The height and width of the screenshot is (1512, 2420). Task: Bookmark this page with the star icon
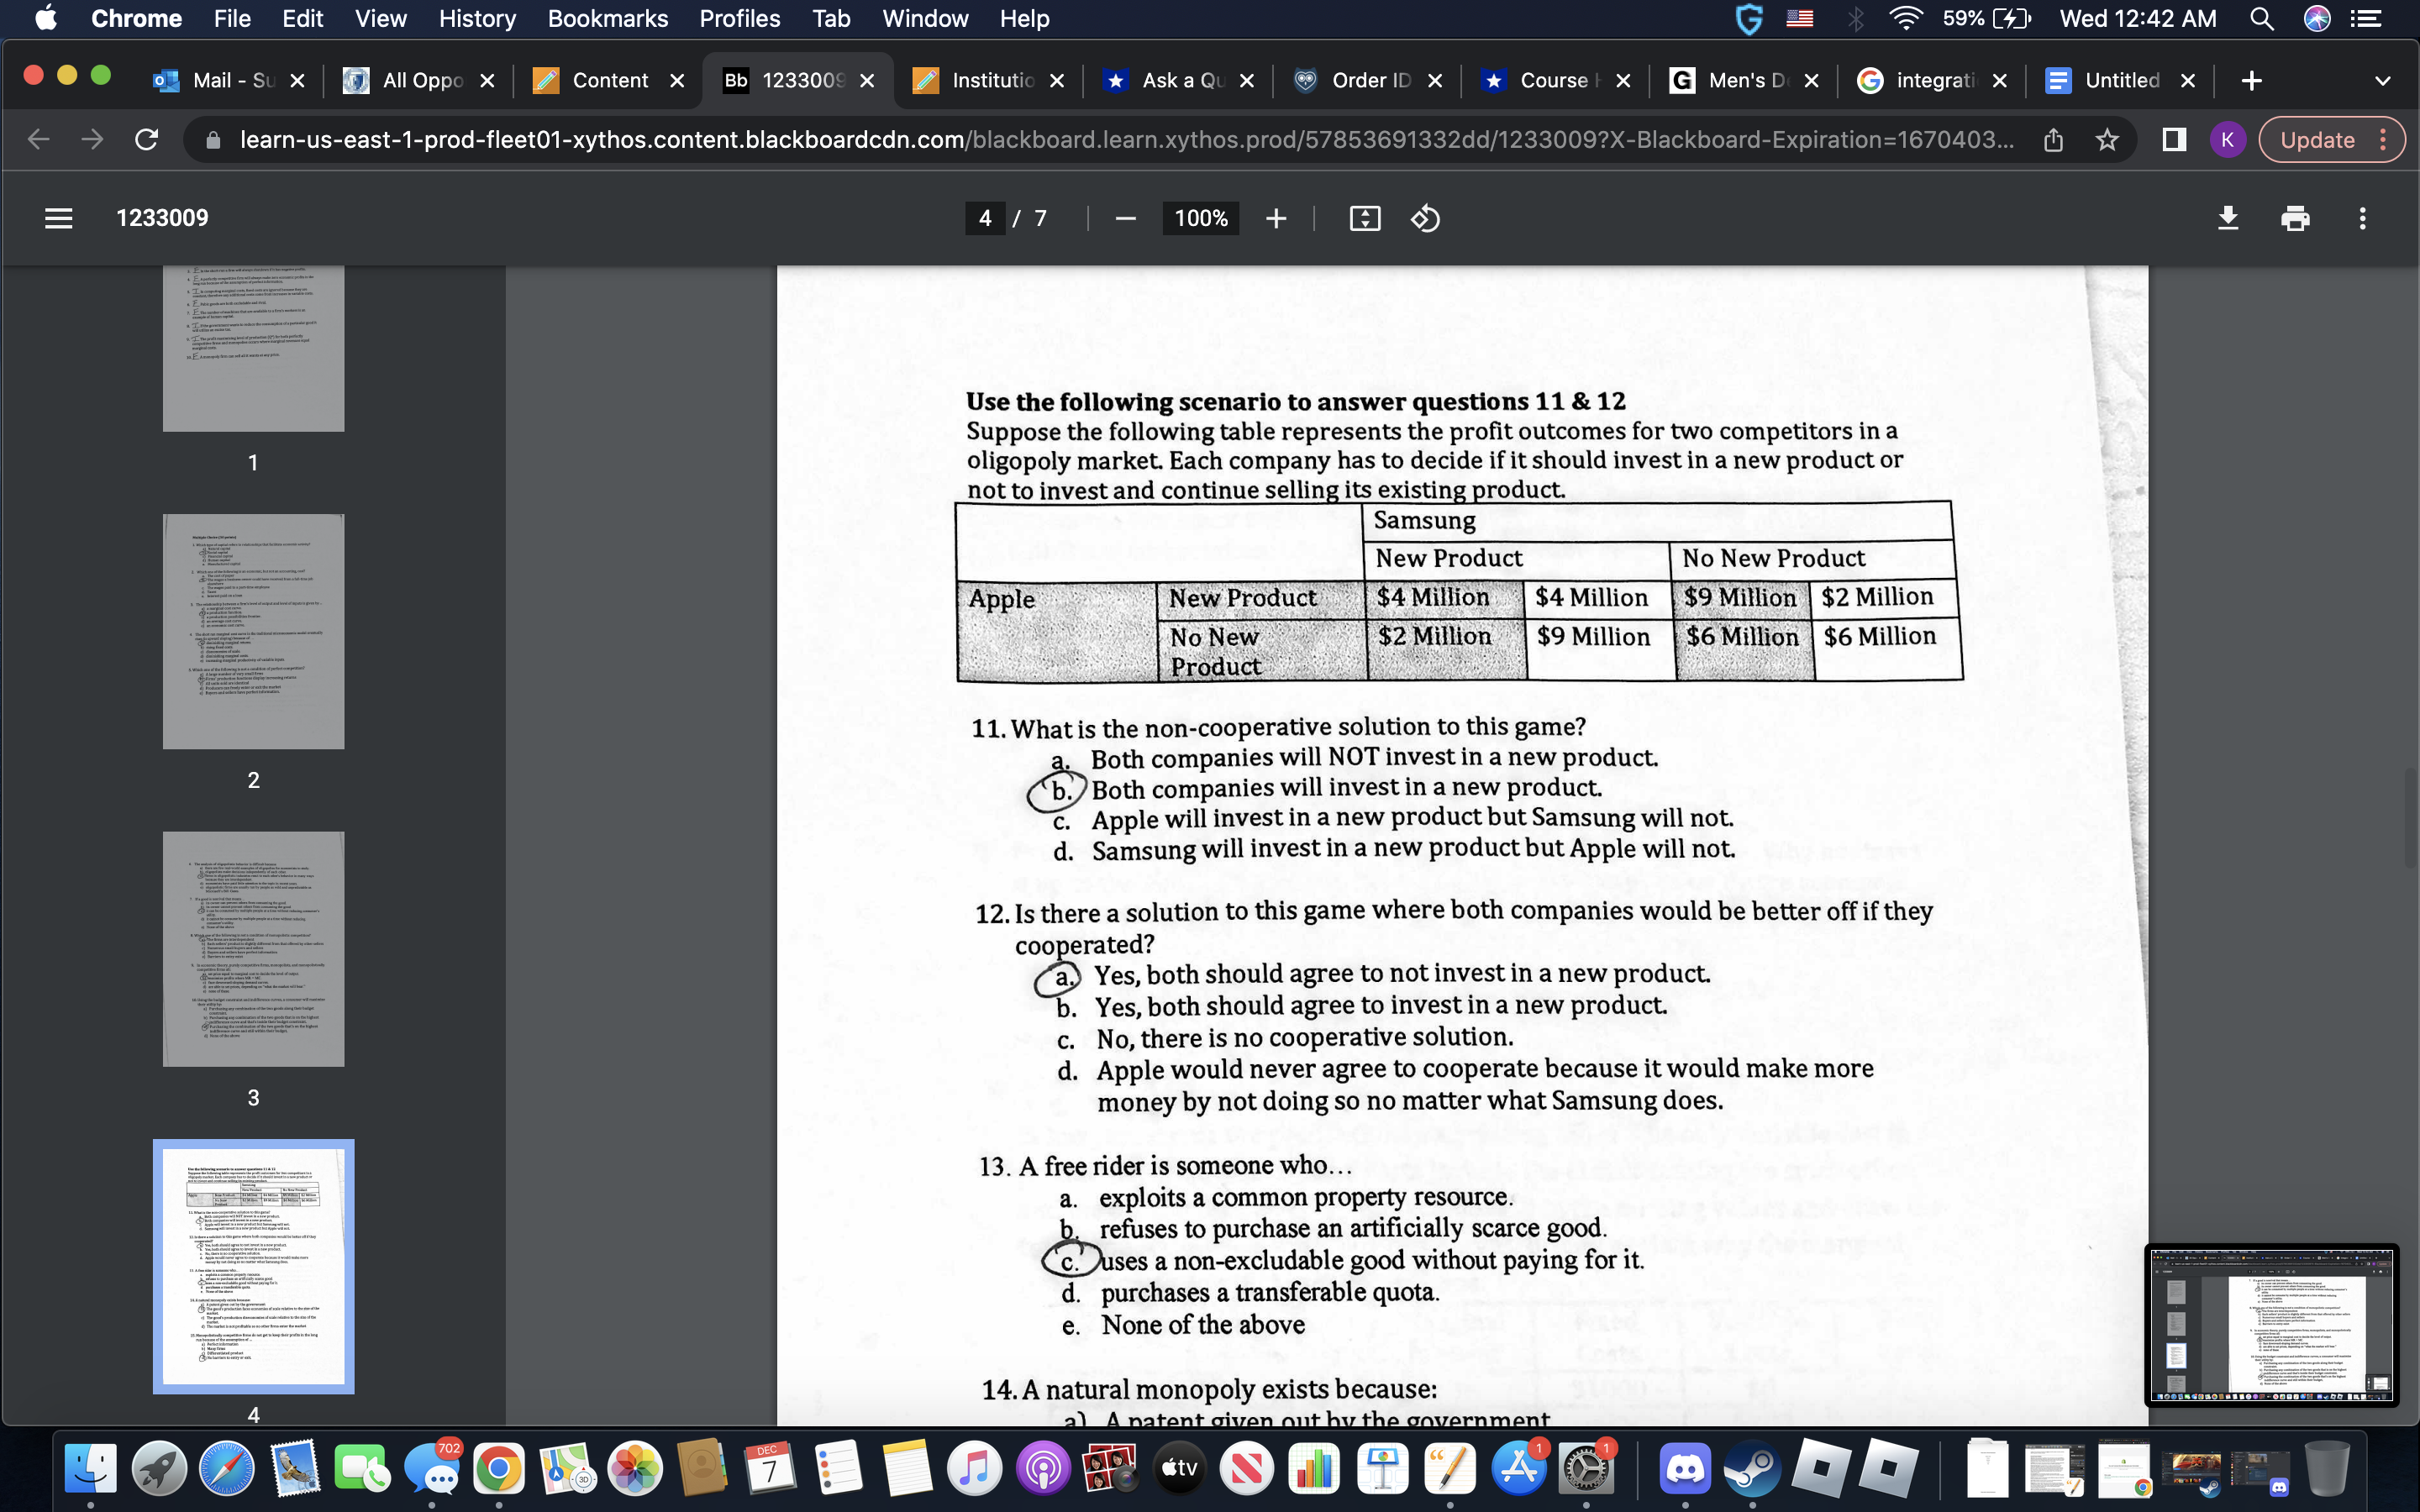click(x=2106, y=140)
